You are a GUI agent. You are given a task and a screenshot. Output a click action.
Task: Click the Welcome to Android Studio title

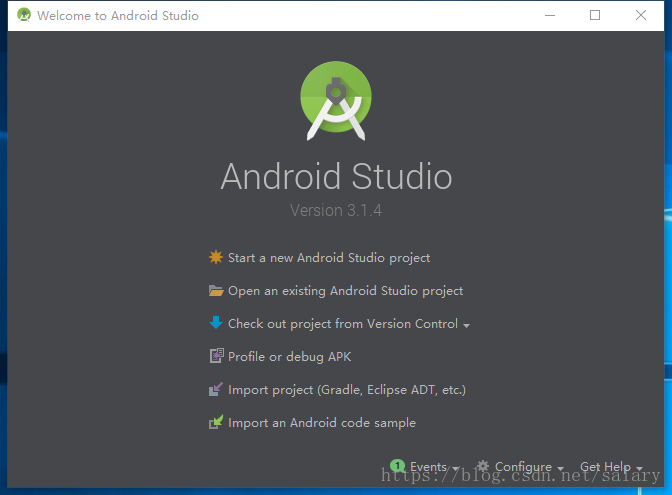point(118,15)
